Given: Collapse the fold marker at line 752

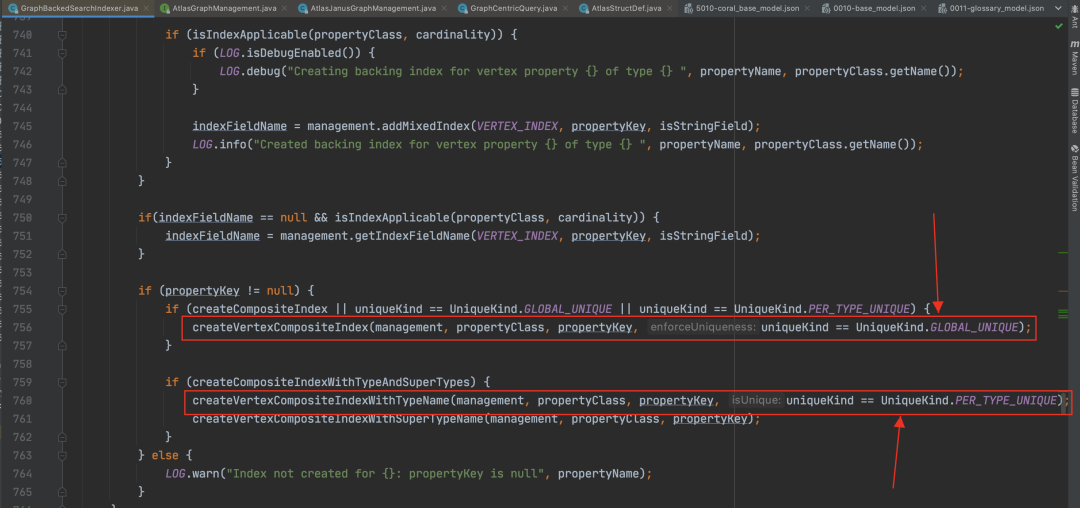Looking at the screenshot, I should [62, 254].
